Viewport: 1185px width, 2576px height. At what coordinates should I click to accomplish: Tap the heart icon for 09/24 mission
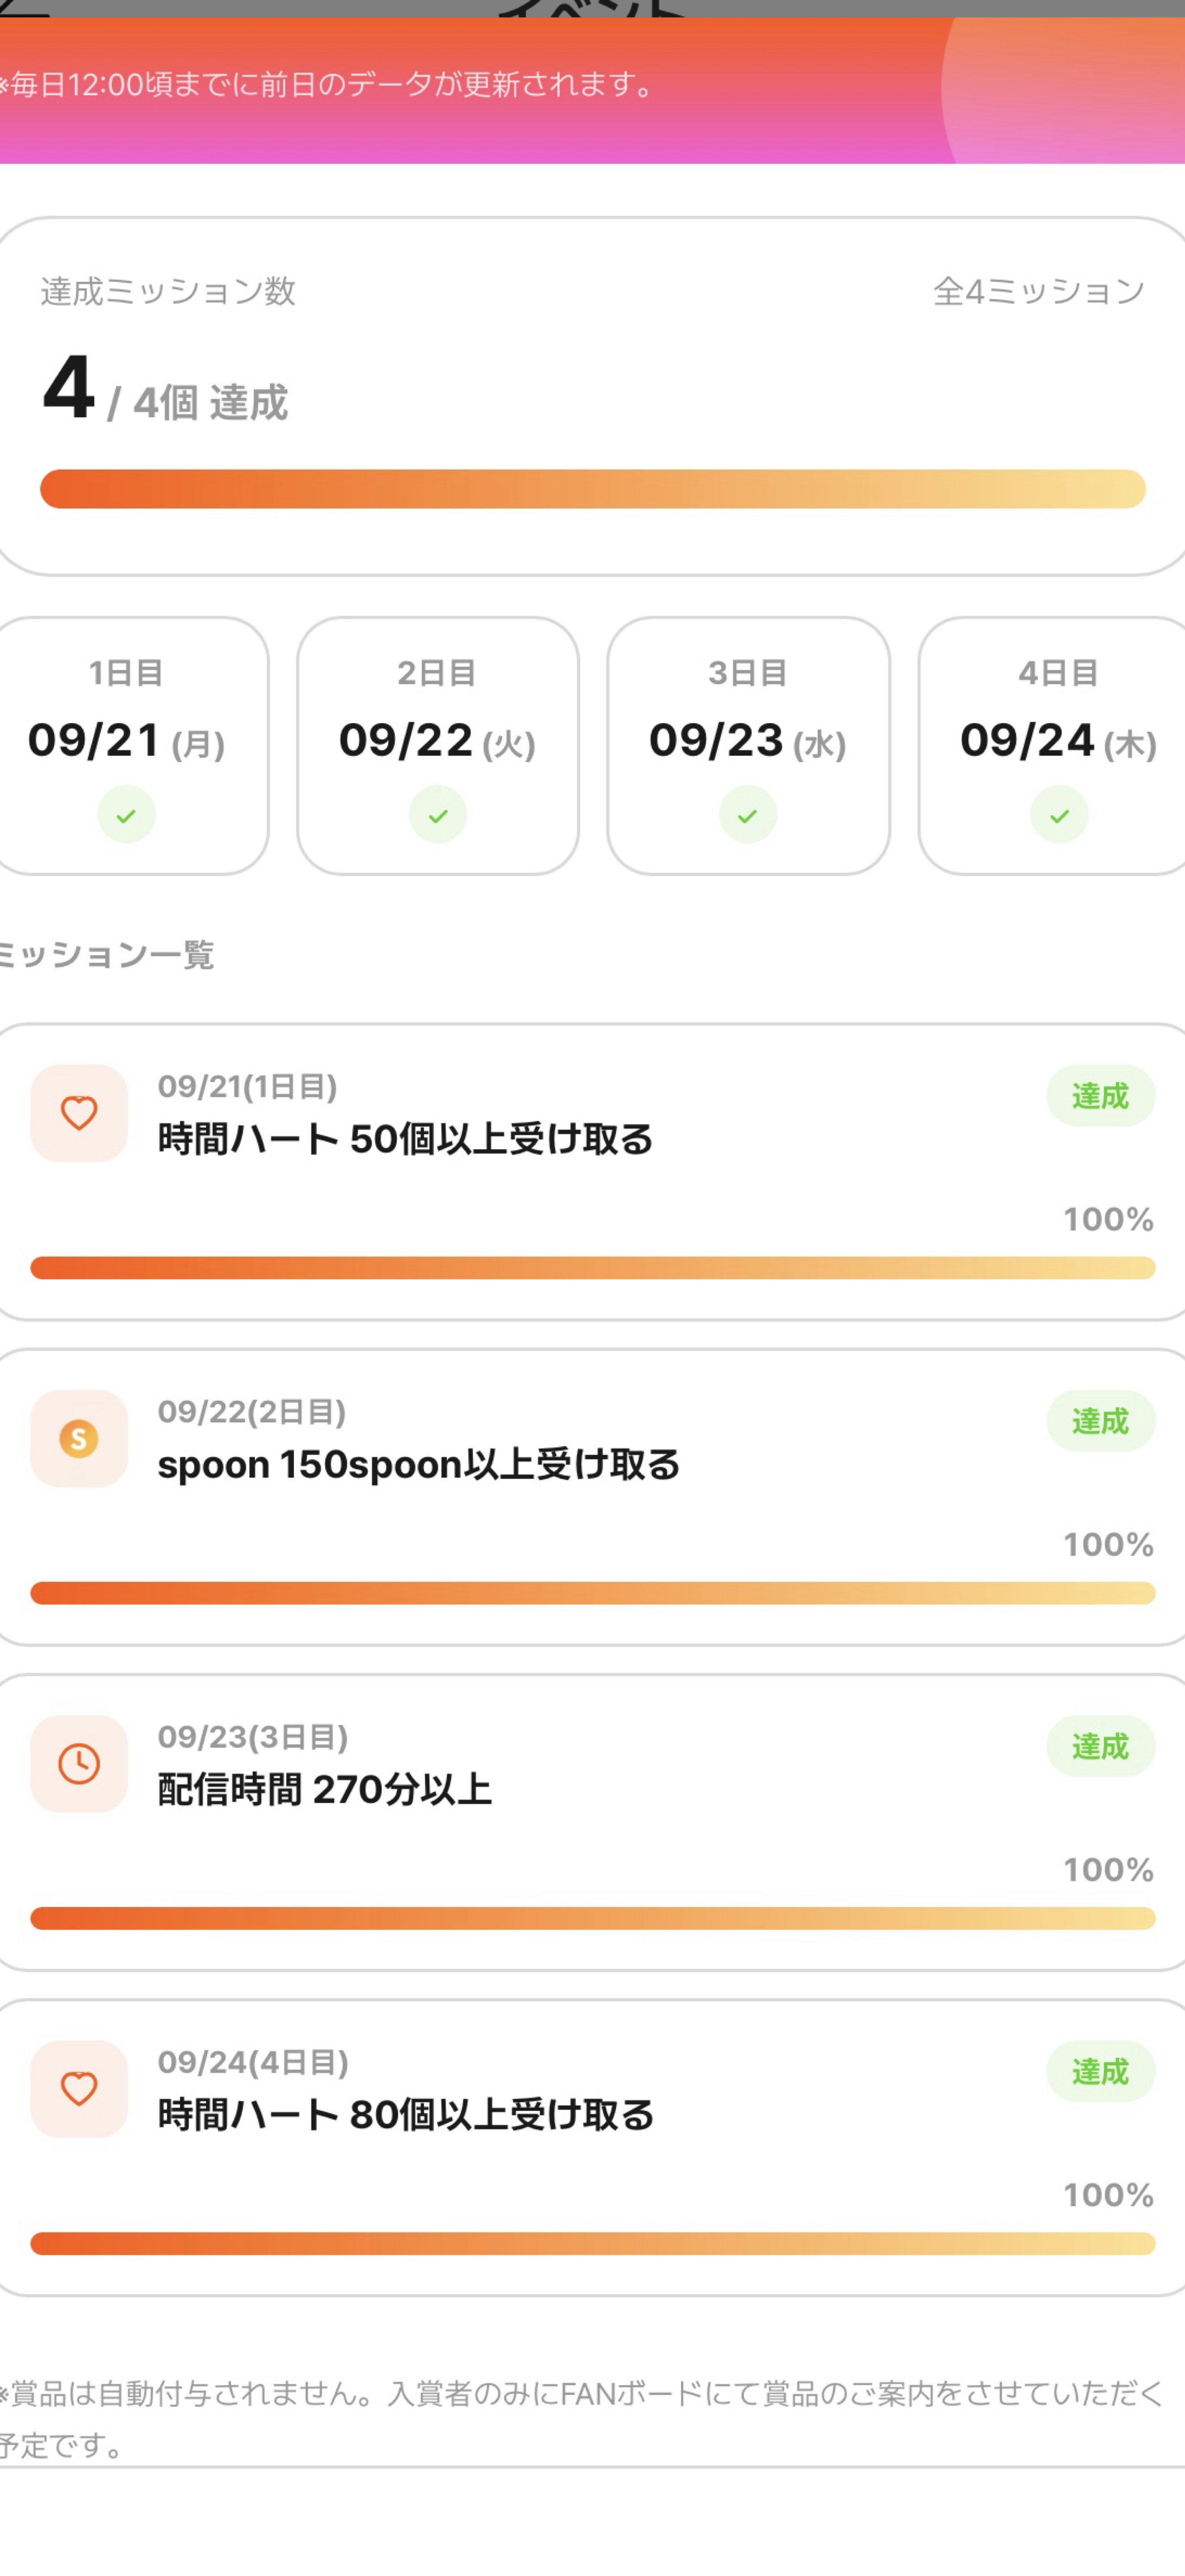pos(79,2089)
